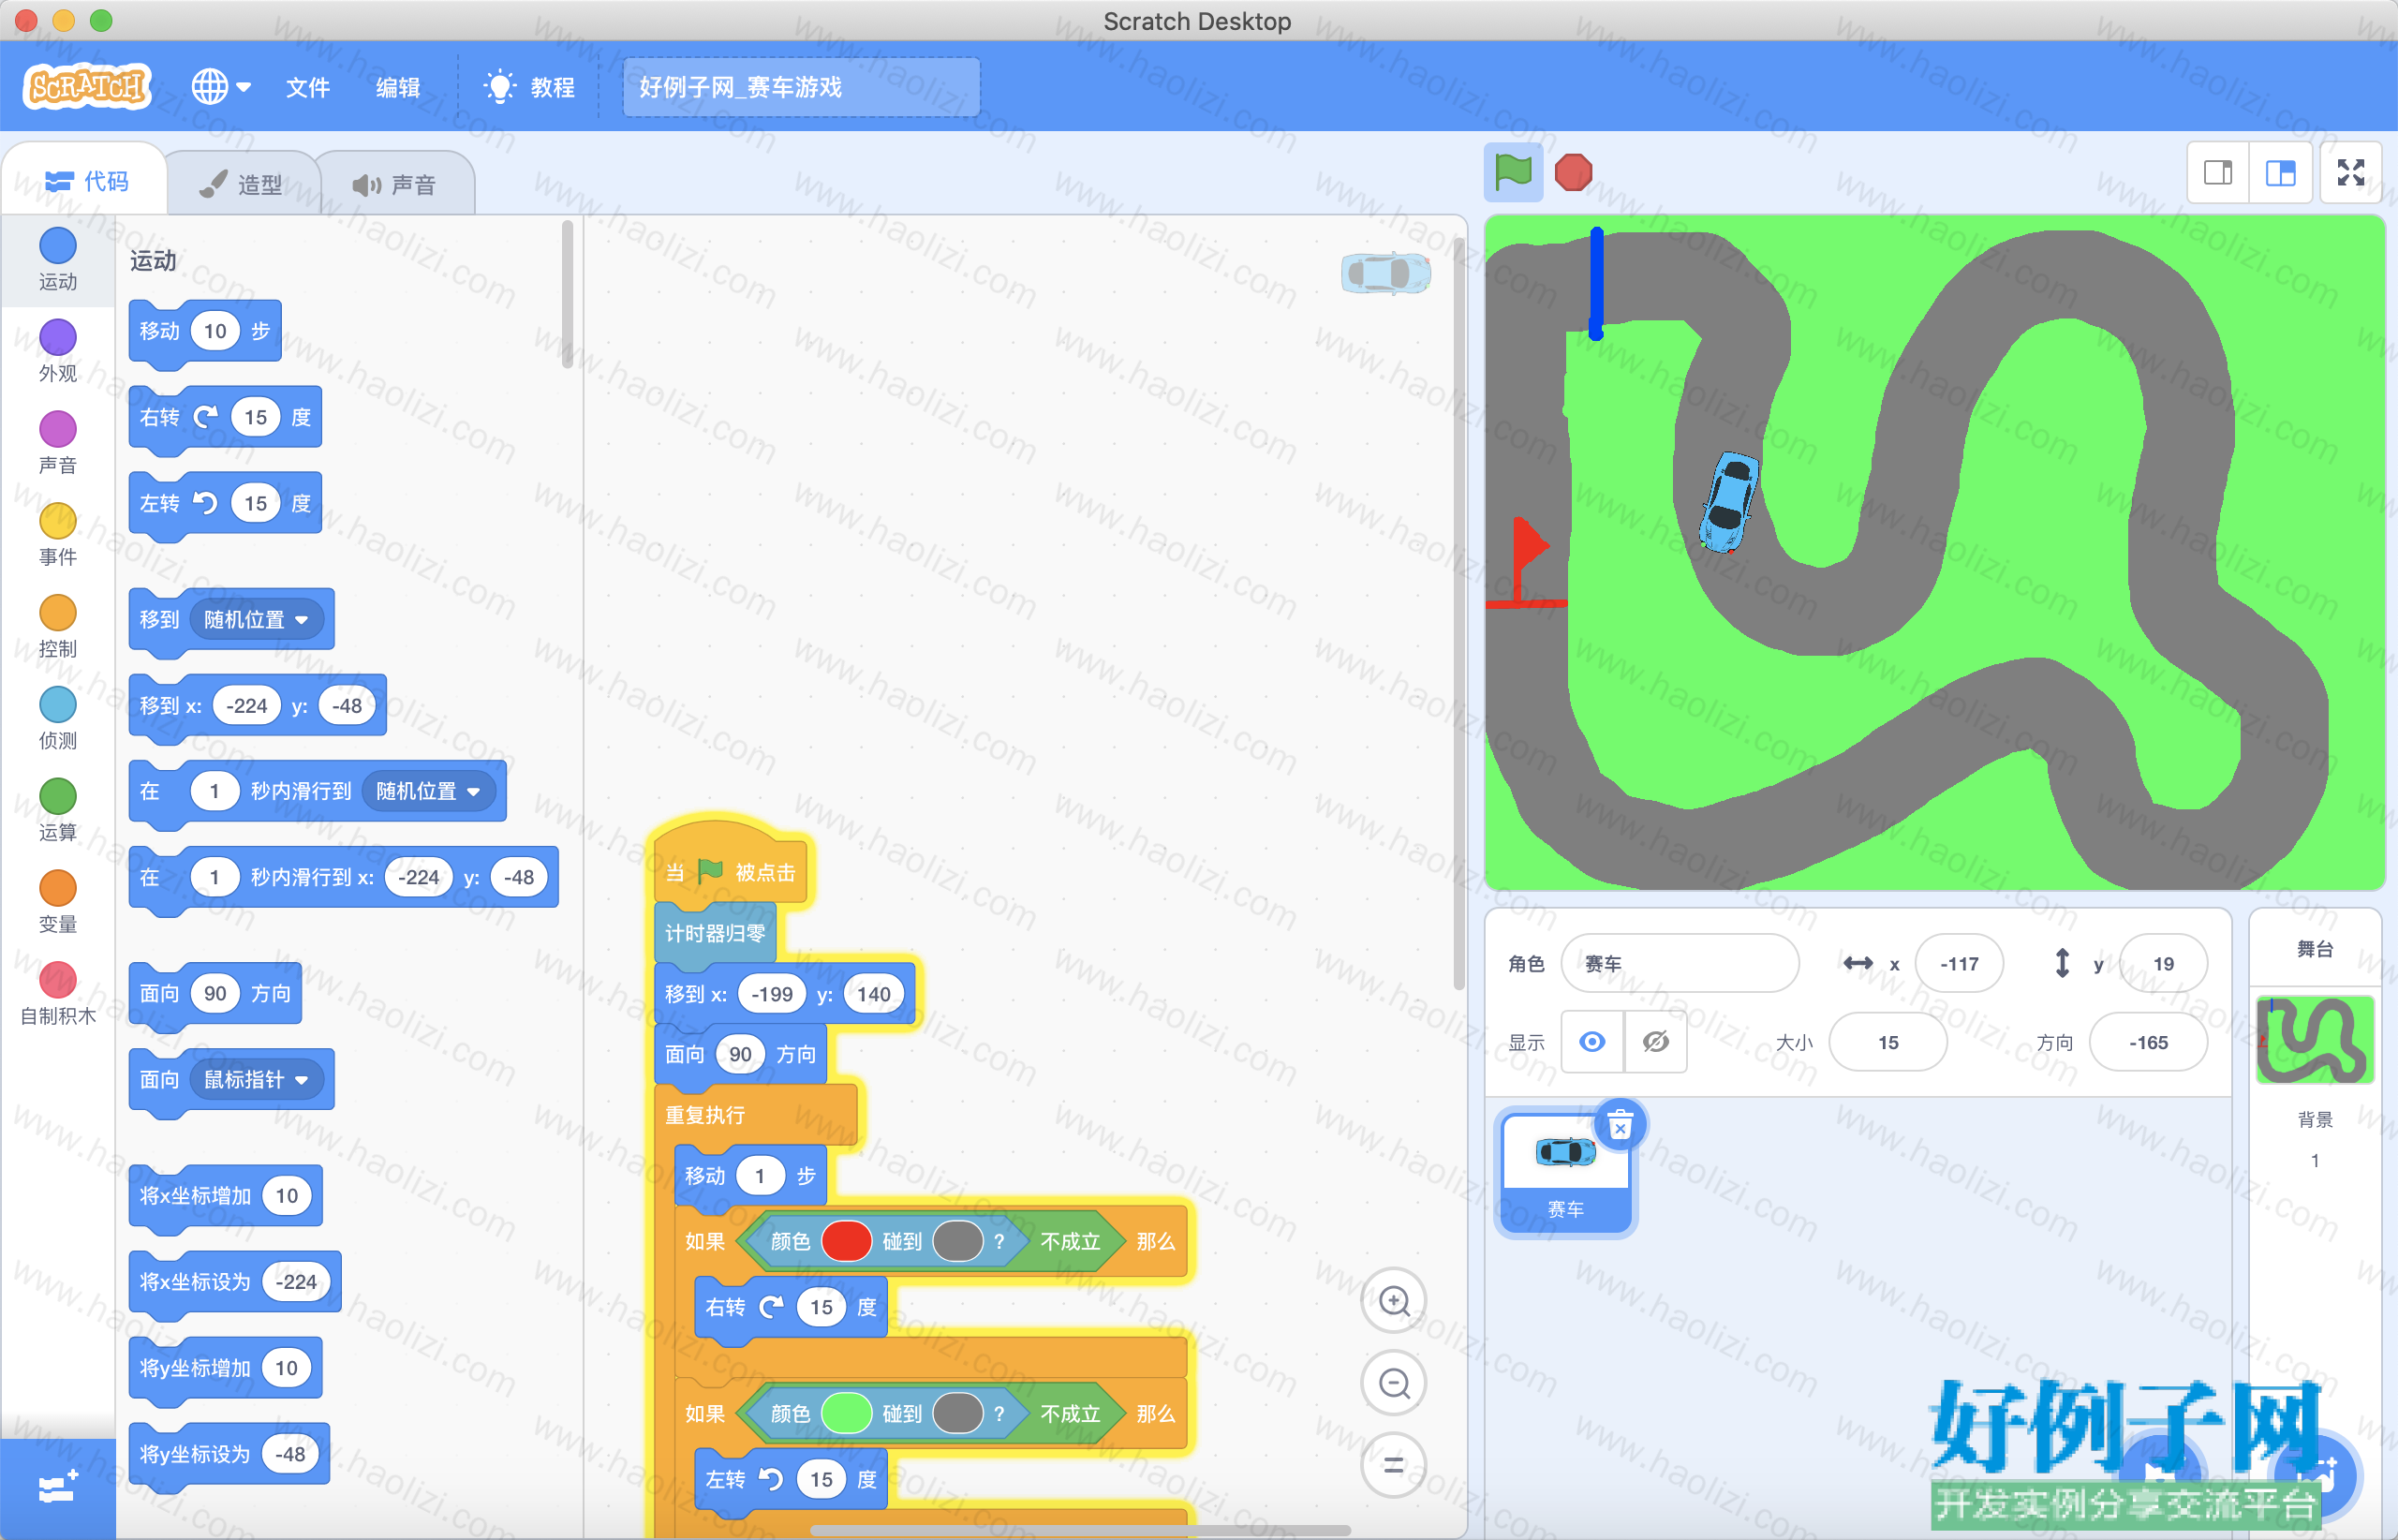
Task: Open the 编辑 menu
Action: [x=397, y=87]
